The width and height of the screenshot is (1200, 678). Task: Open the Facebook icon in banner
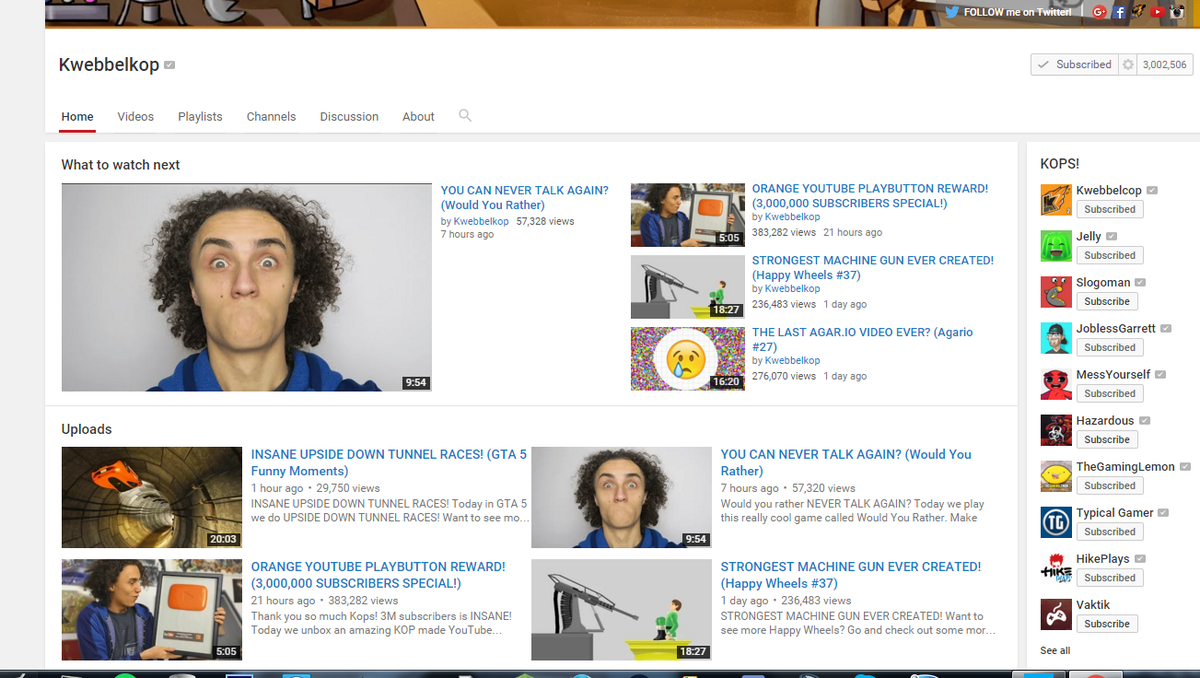point(1120,12)
